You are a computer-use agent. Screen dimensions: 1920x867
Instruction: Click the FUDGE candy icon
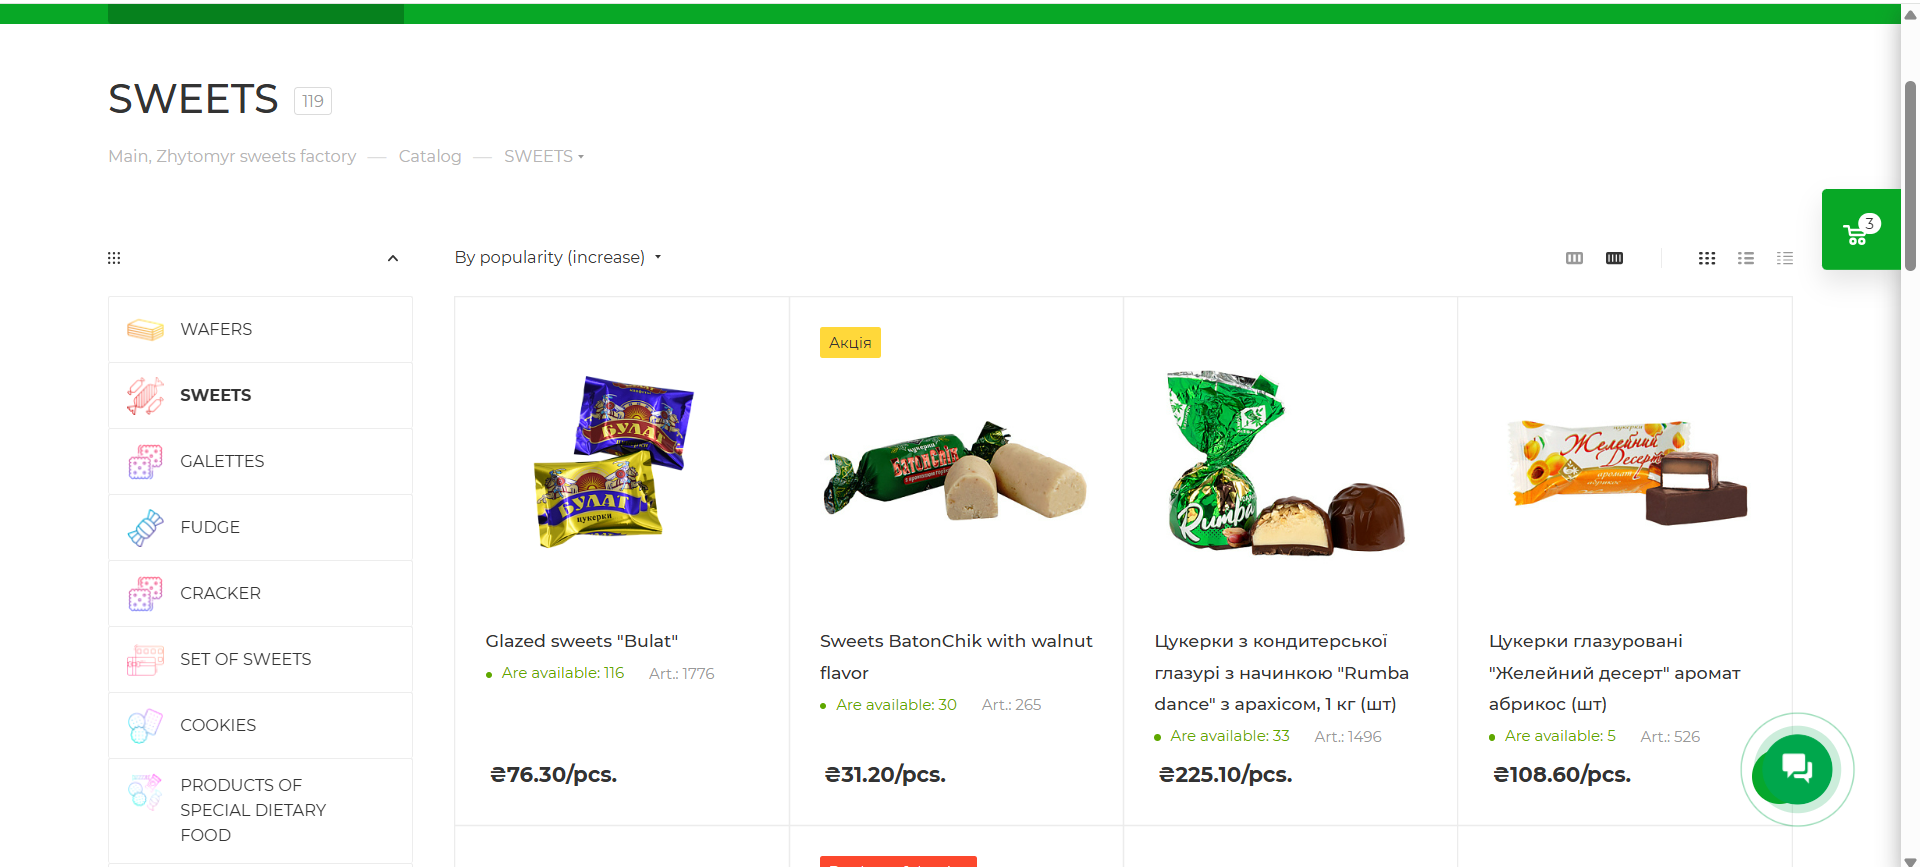click(145, 527)
